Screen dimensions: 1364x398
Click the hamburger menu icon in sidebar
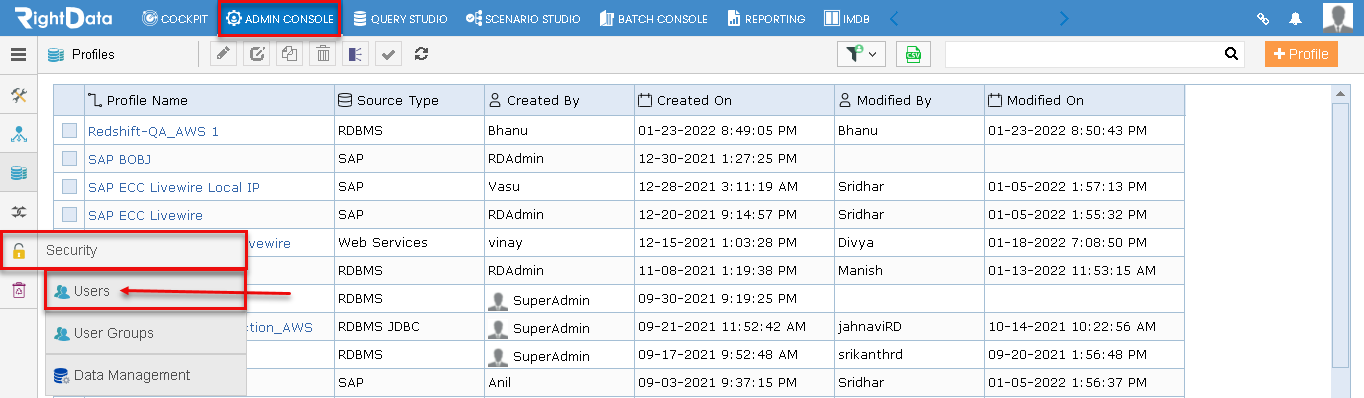click(18, 55)
